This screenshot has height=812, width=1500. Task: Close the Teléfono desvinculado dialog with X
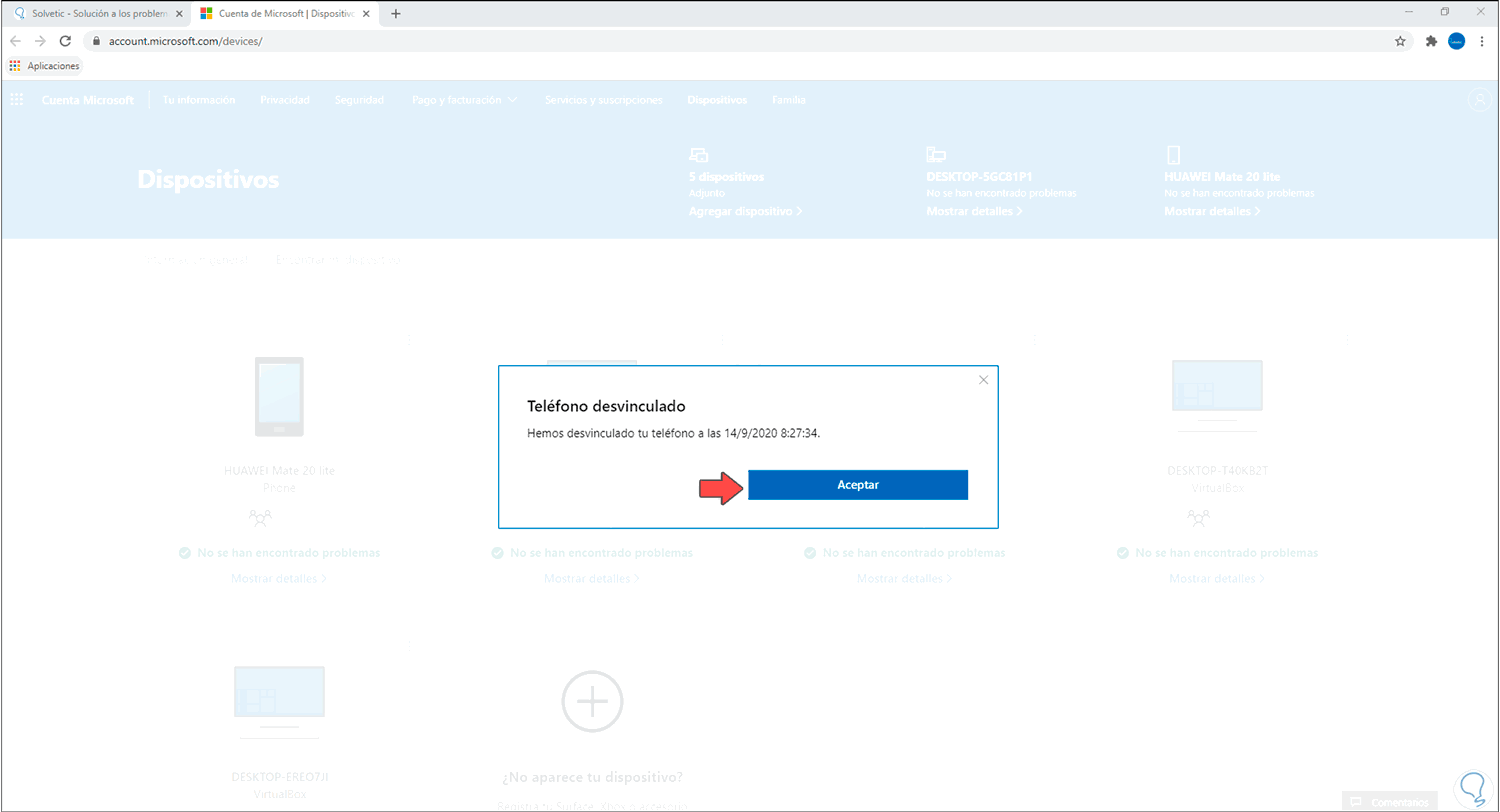pos(983,380)
